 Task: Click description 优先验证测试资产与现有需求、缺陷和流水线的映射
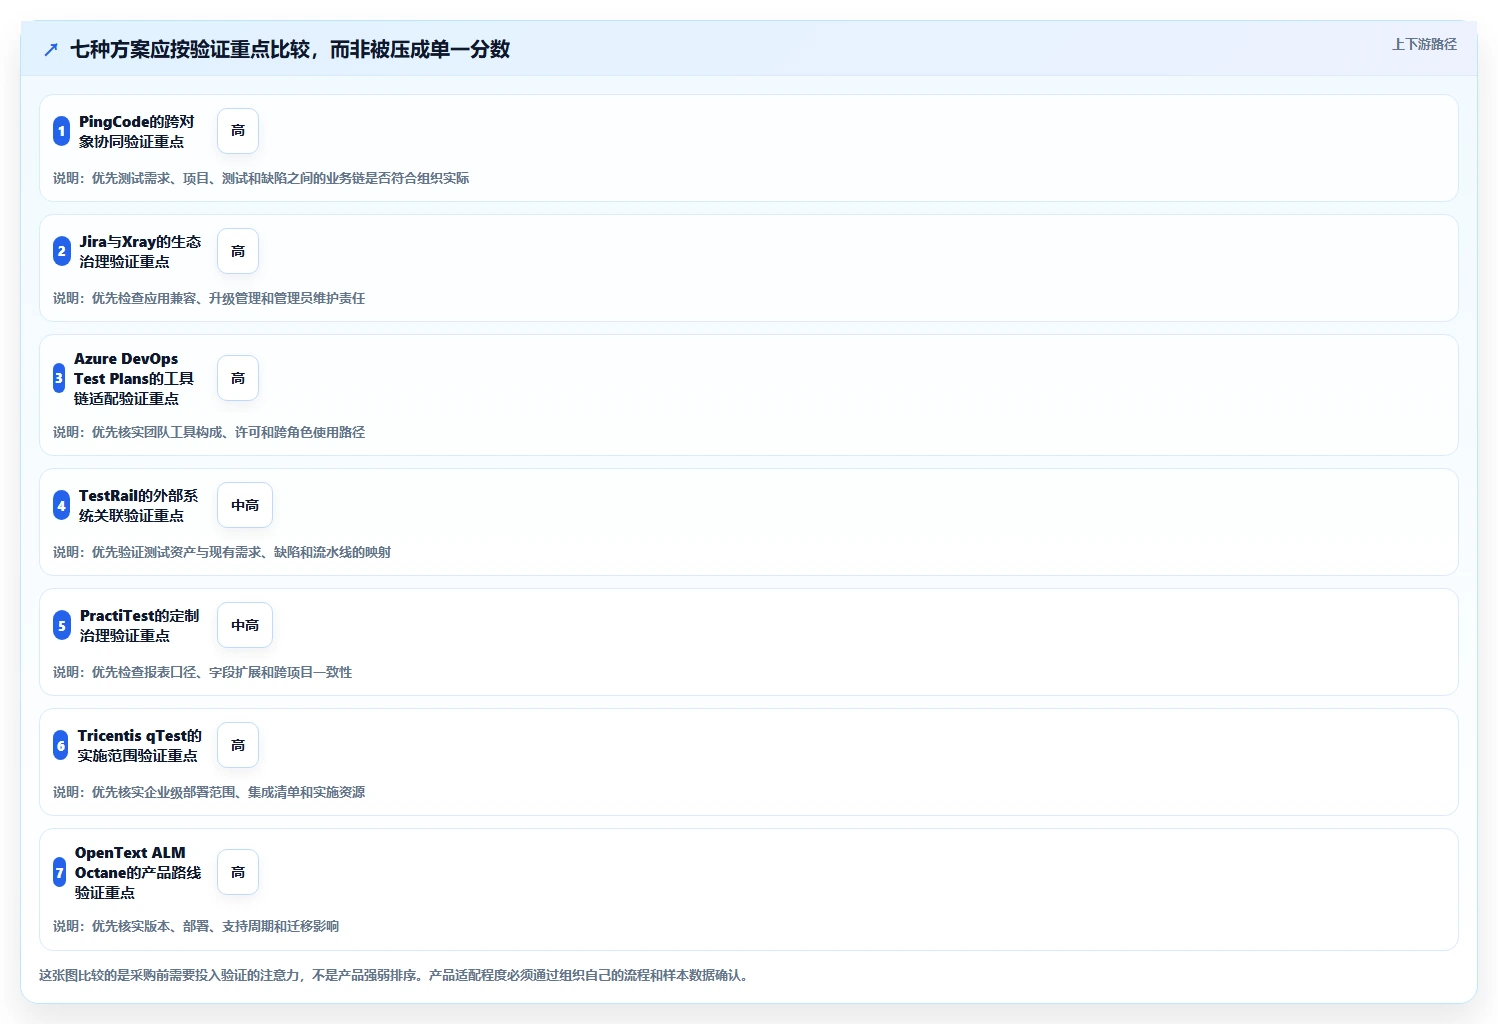click(222, 552)
